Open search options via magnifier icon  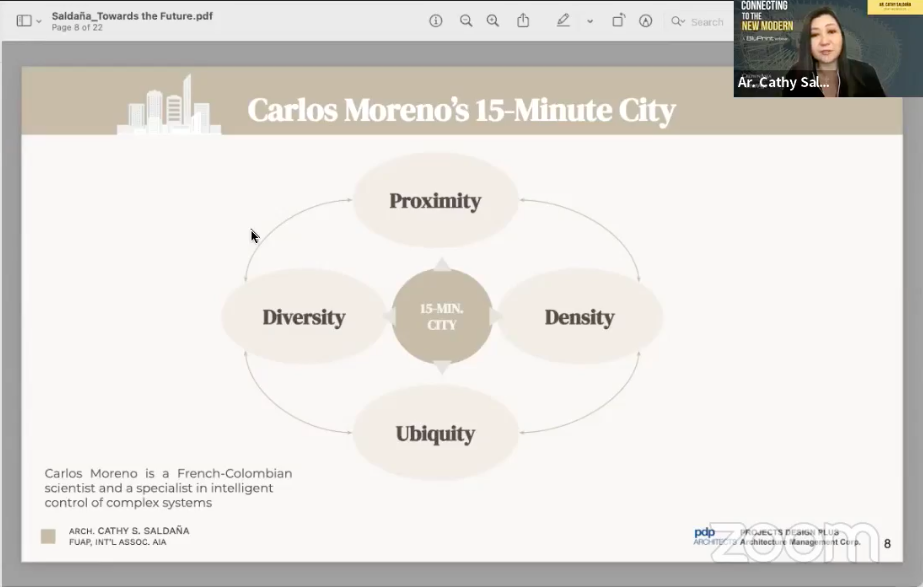pos(678,21)
